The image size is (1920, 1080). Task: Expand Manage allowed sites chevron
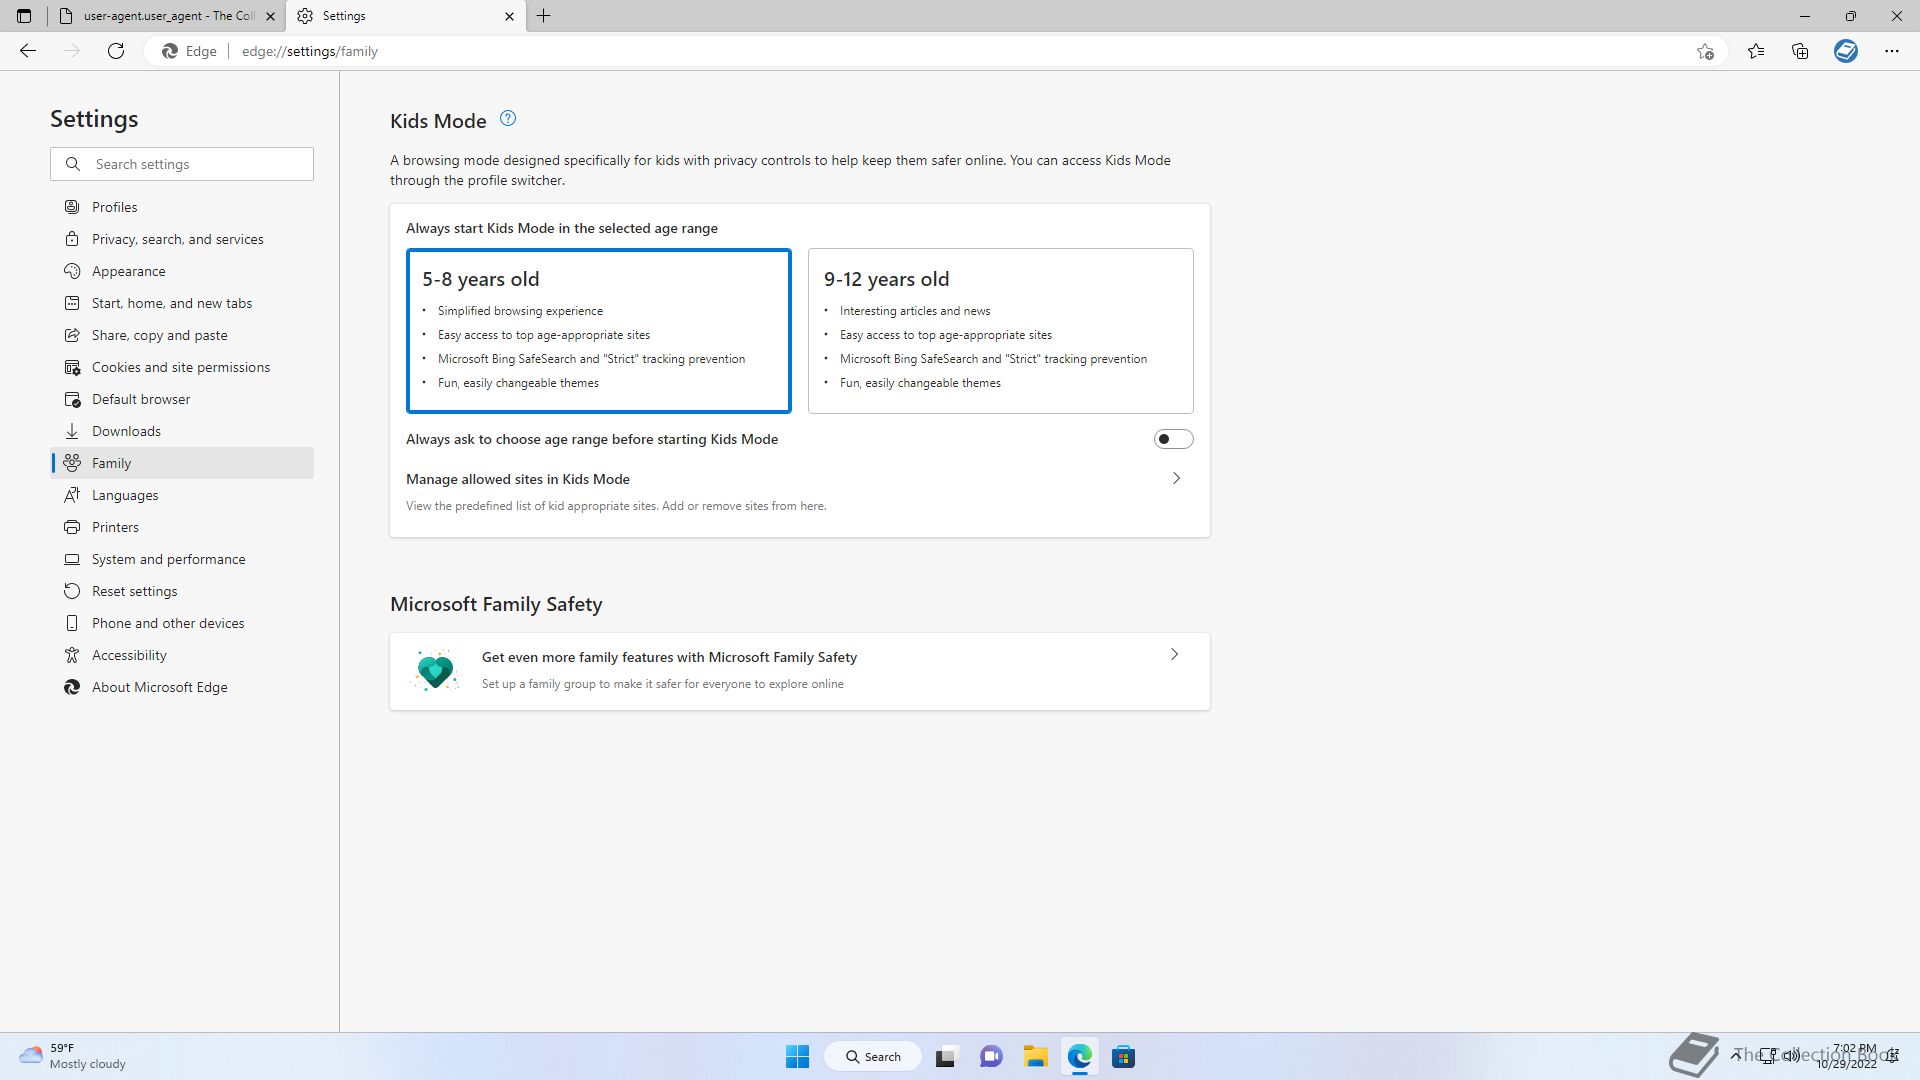click(1176, 479)
